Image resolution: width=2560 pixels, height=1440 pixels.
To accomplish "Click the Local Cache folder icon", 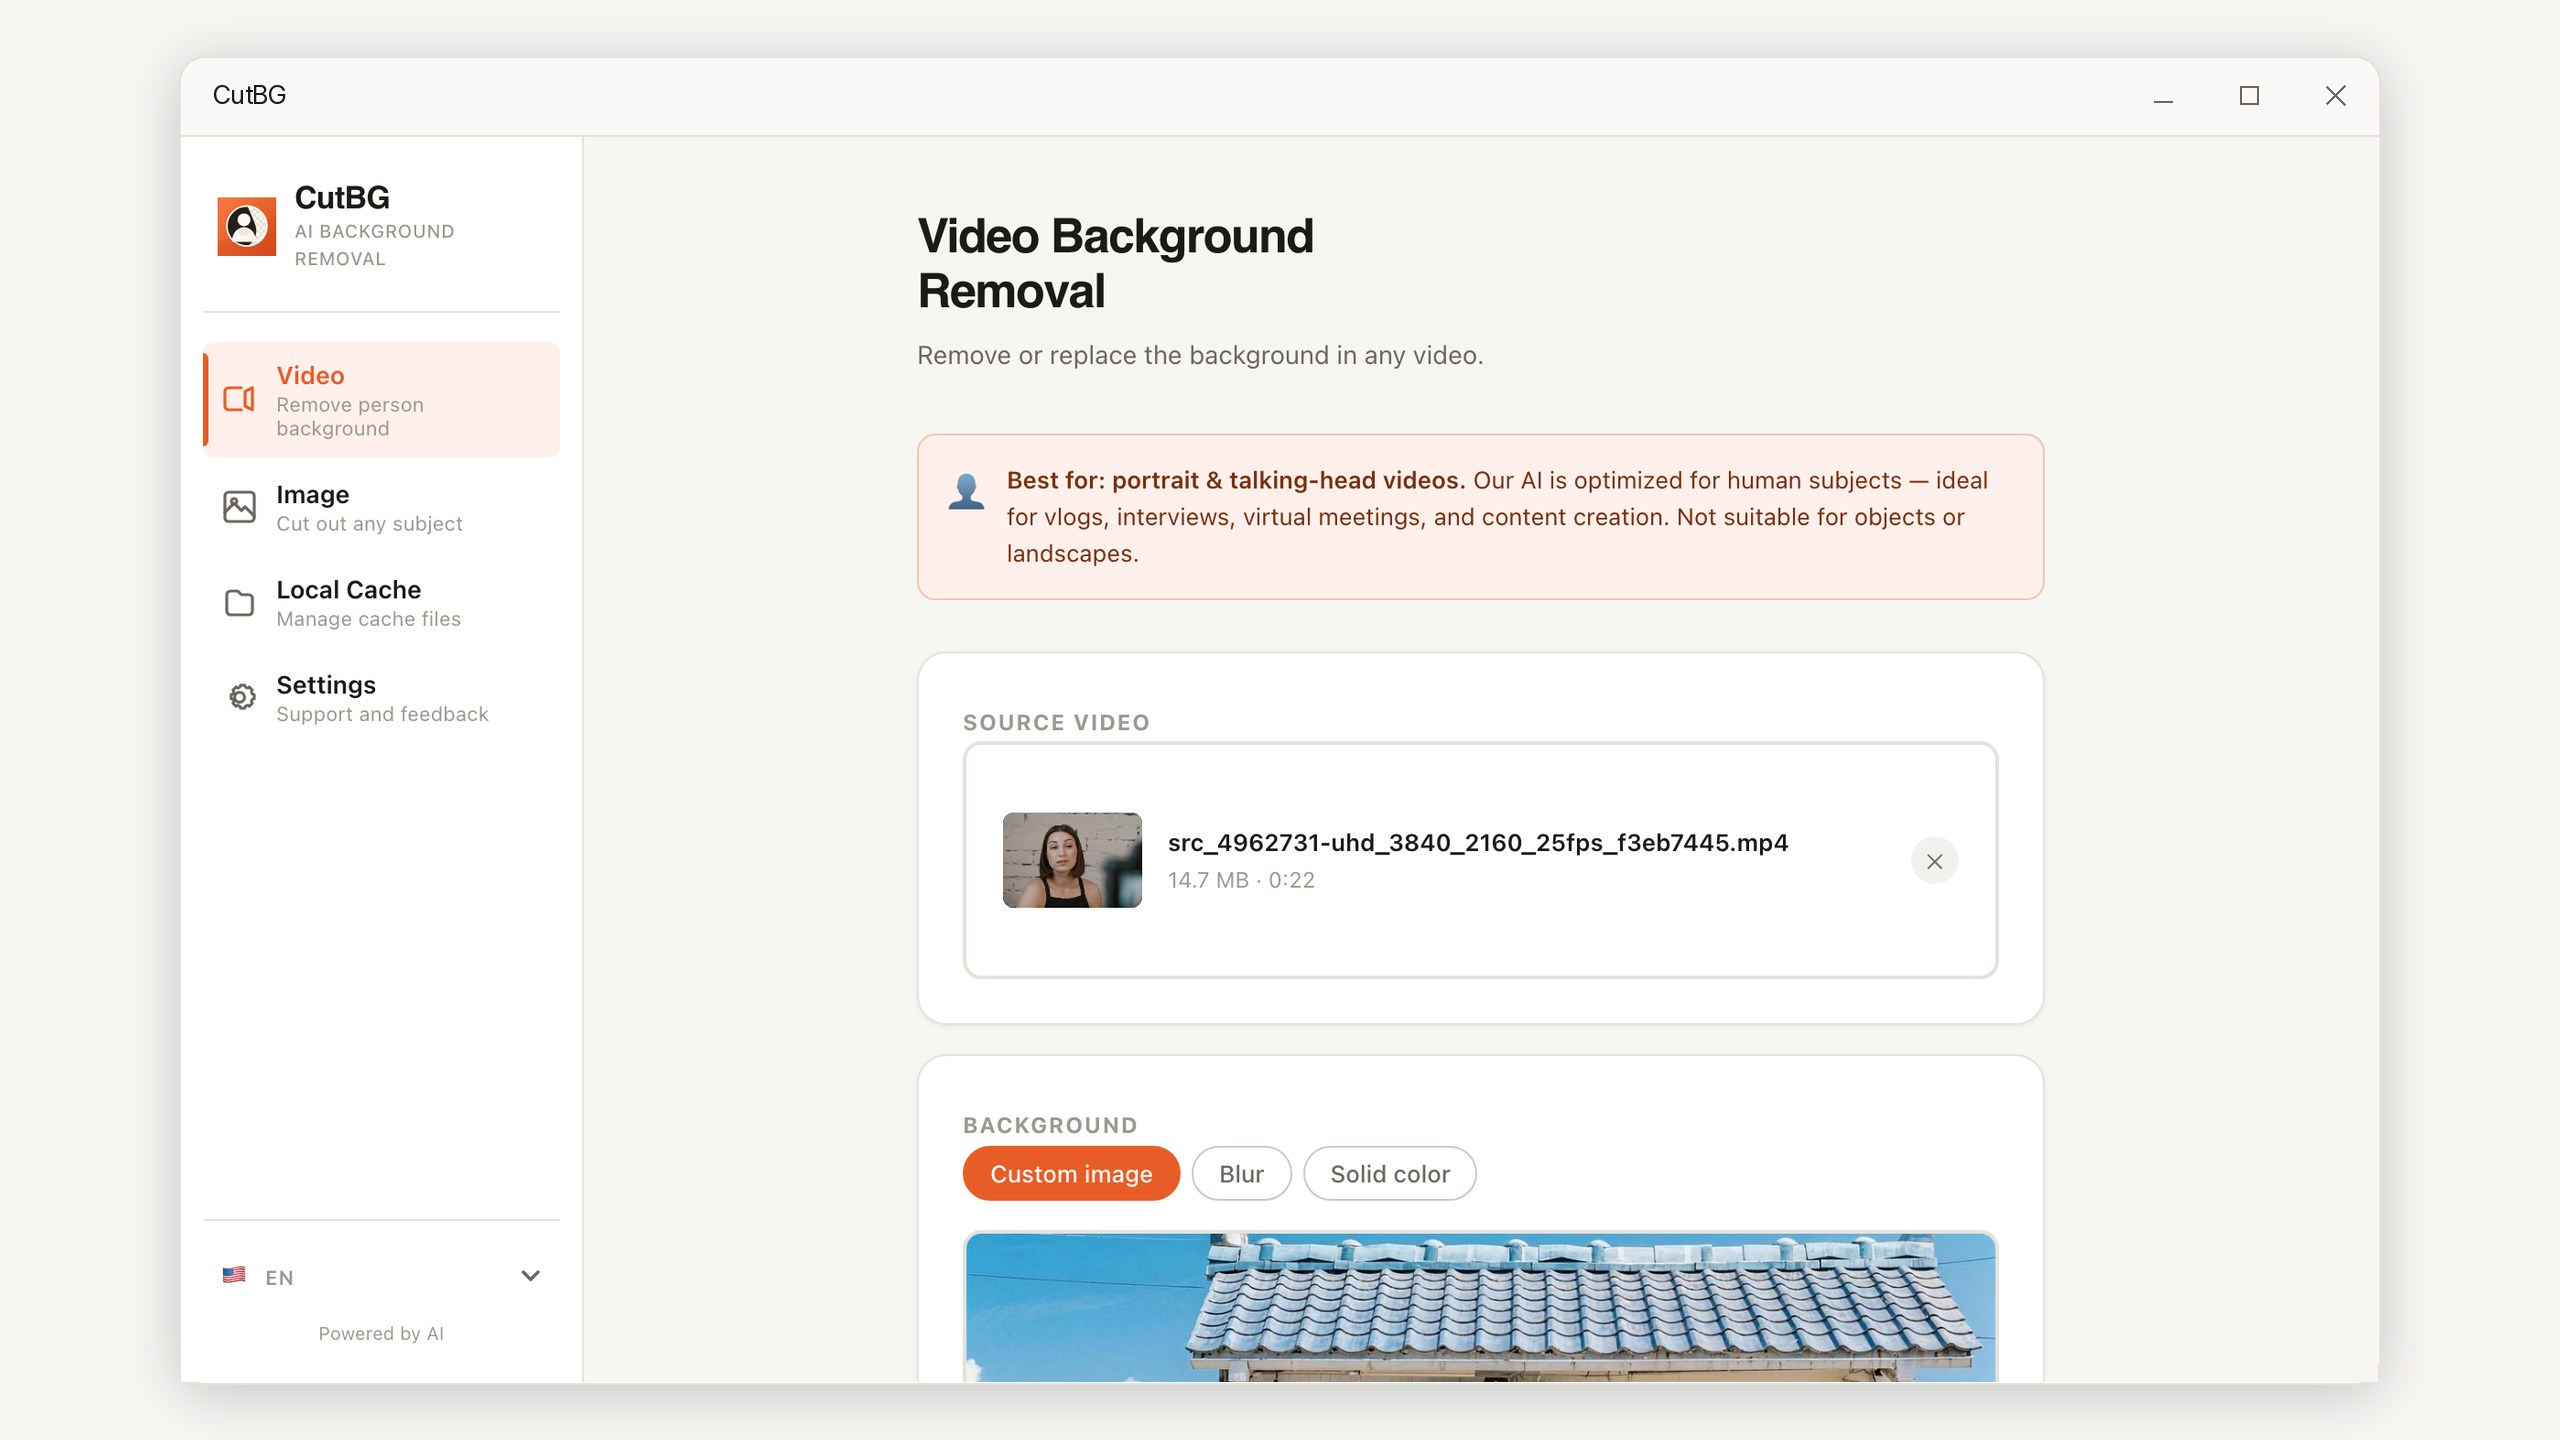I will (239, 603).
